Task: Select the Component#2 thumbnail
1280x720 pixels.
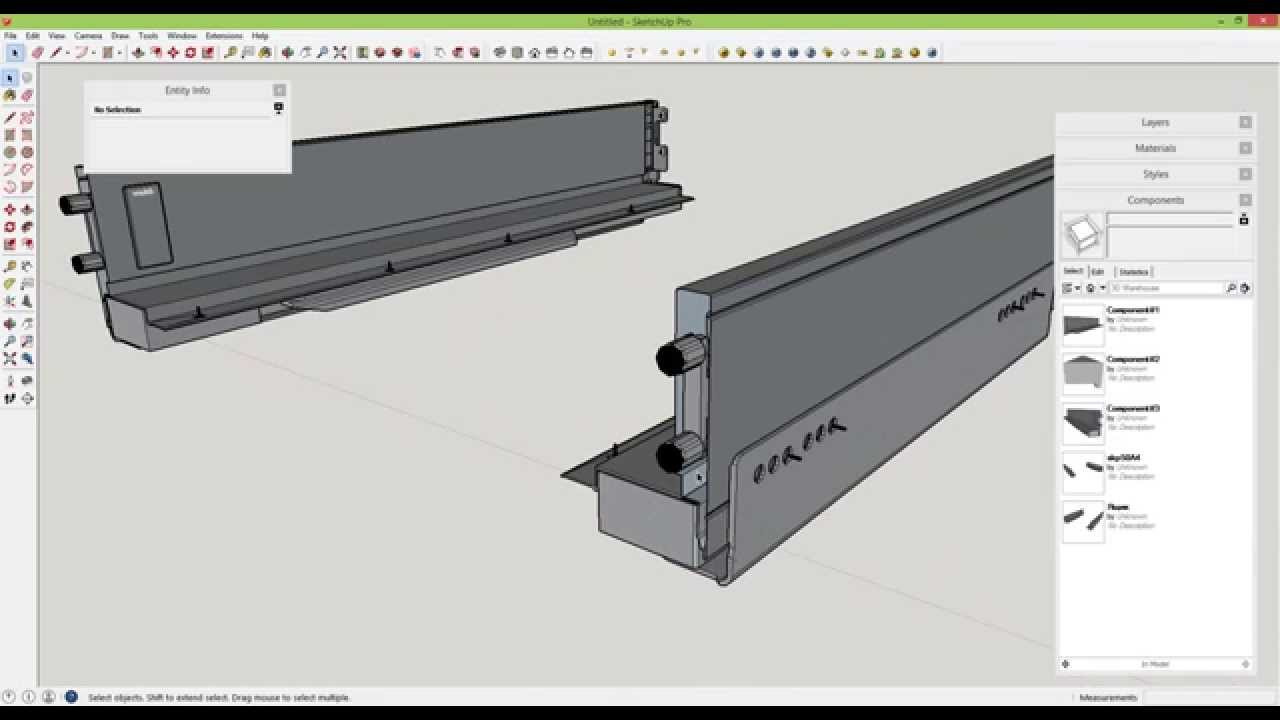Action: tap(1083, 375)
